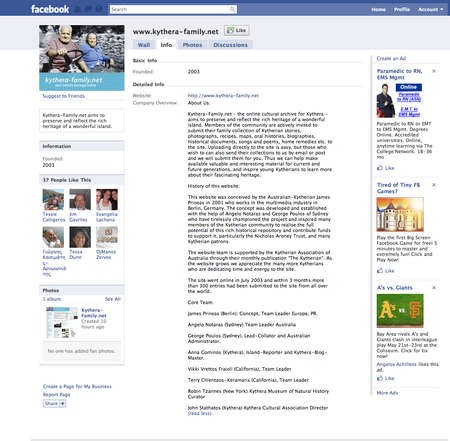
Task: Open the Photos tab
Action: pos(192,45)
